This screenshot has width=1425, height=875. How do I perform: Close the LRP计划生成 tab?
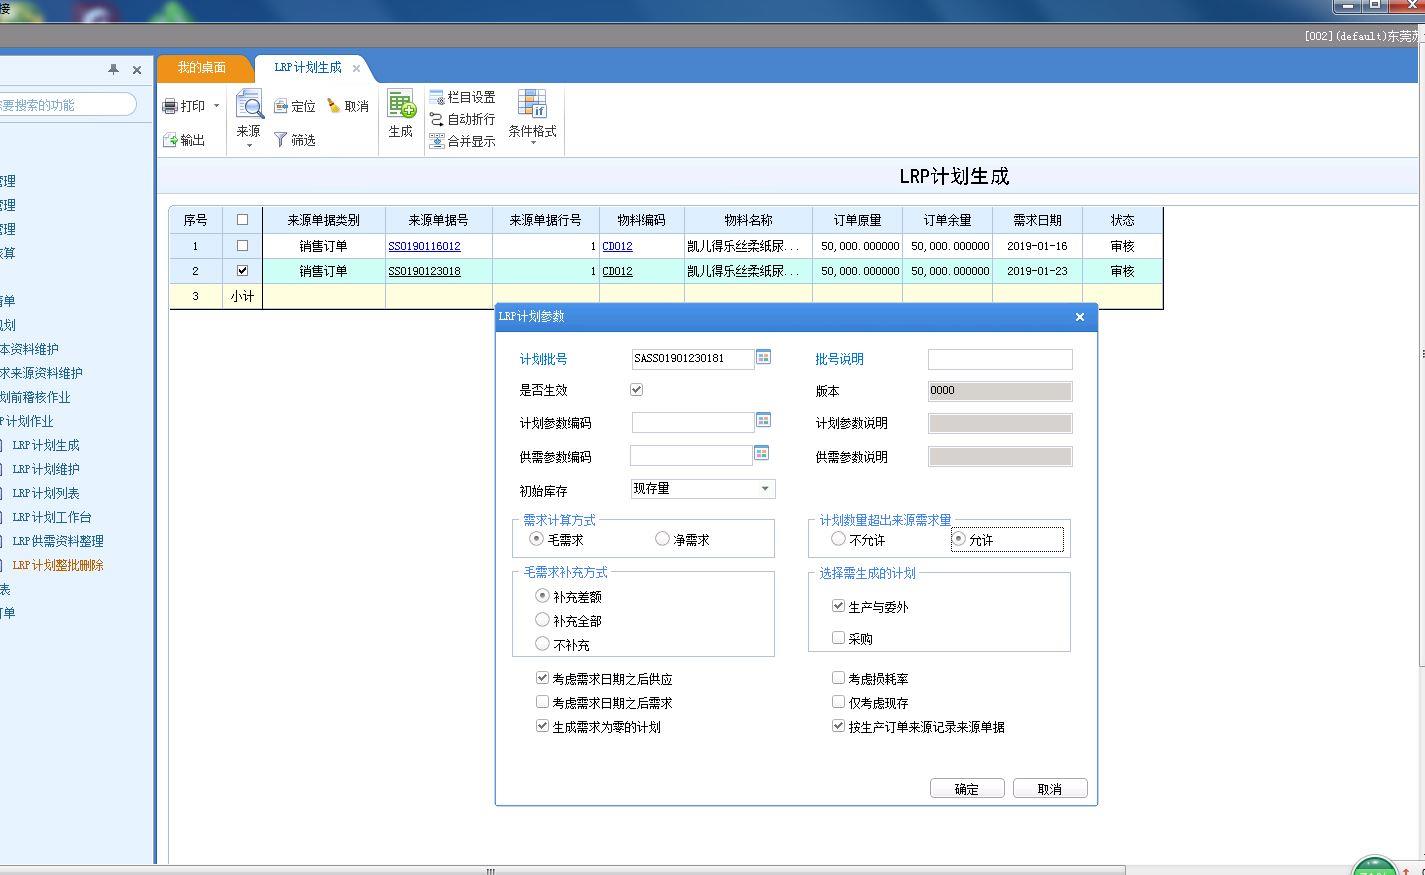pos(356,68)
